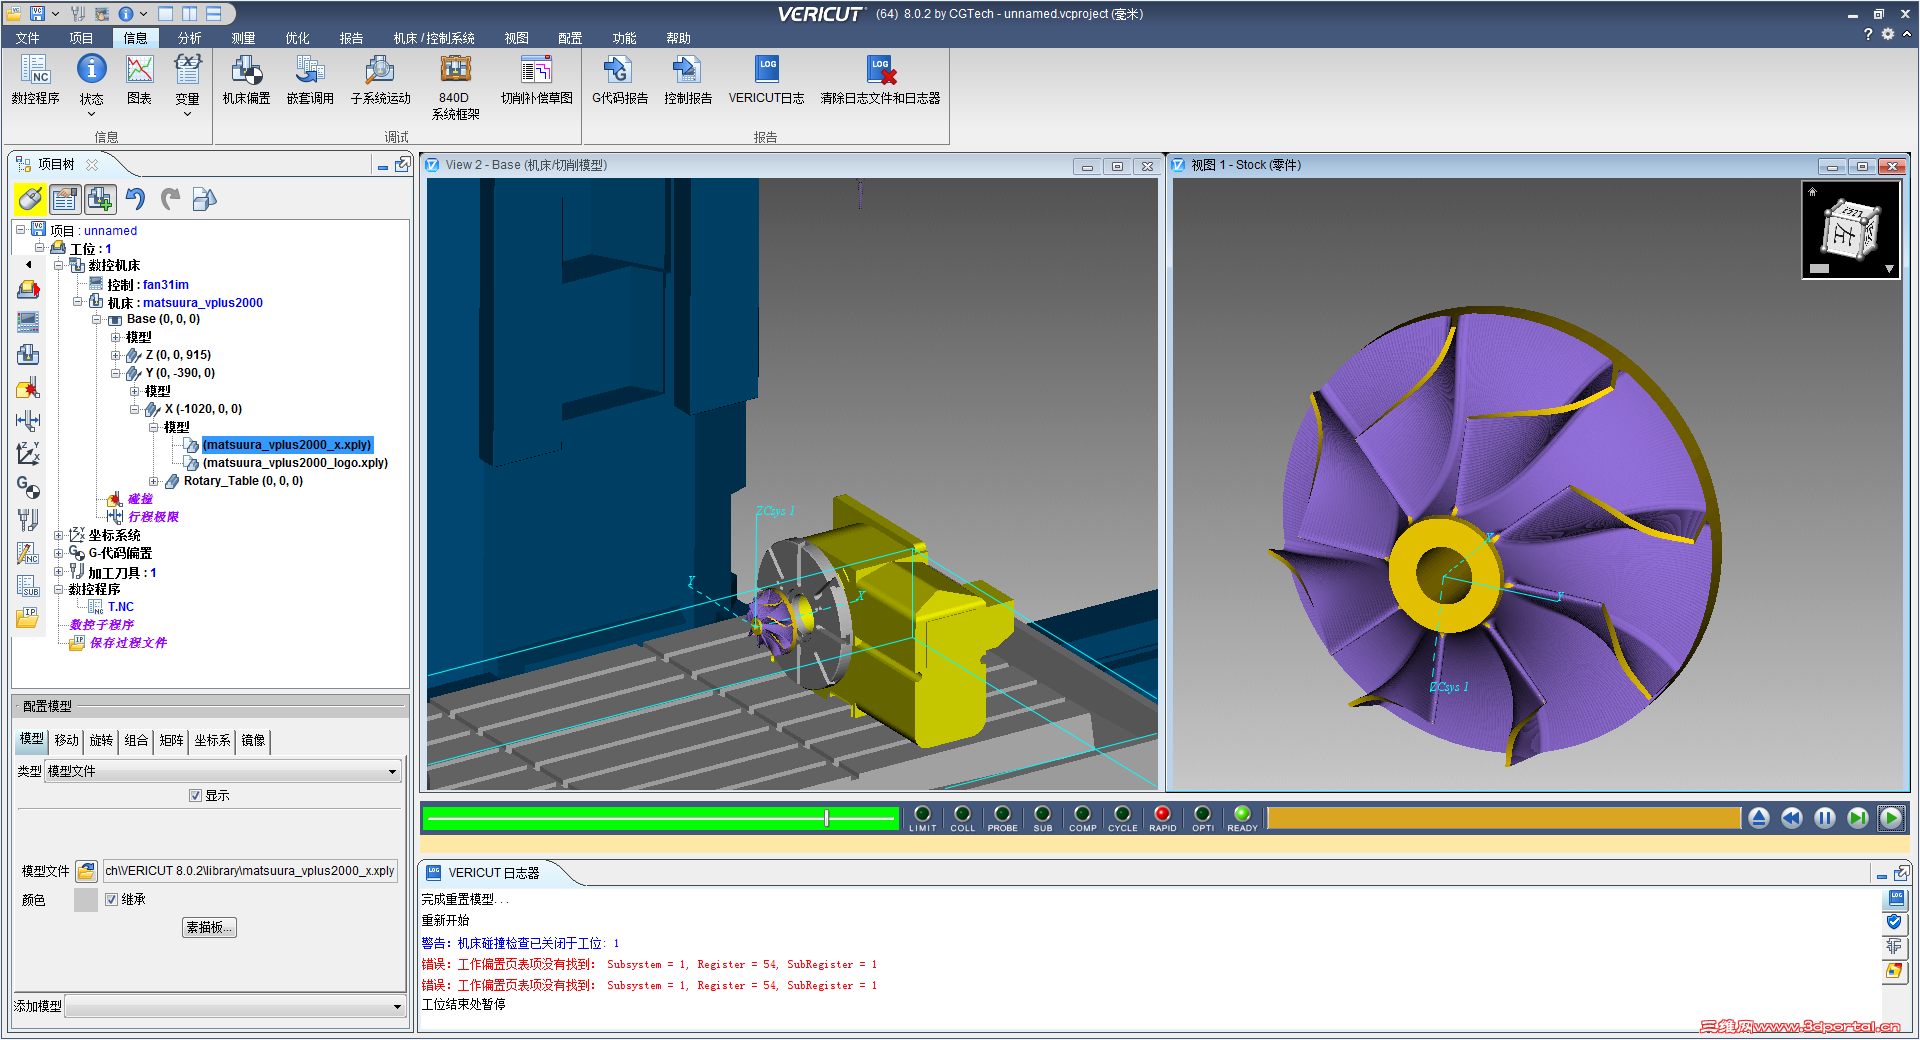Viewport: 1920px width, 1040px height.
Task: Open the 嵌套调用 nested calls tool
Action: pos(310,79)
